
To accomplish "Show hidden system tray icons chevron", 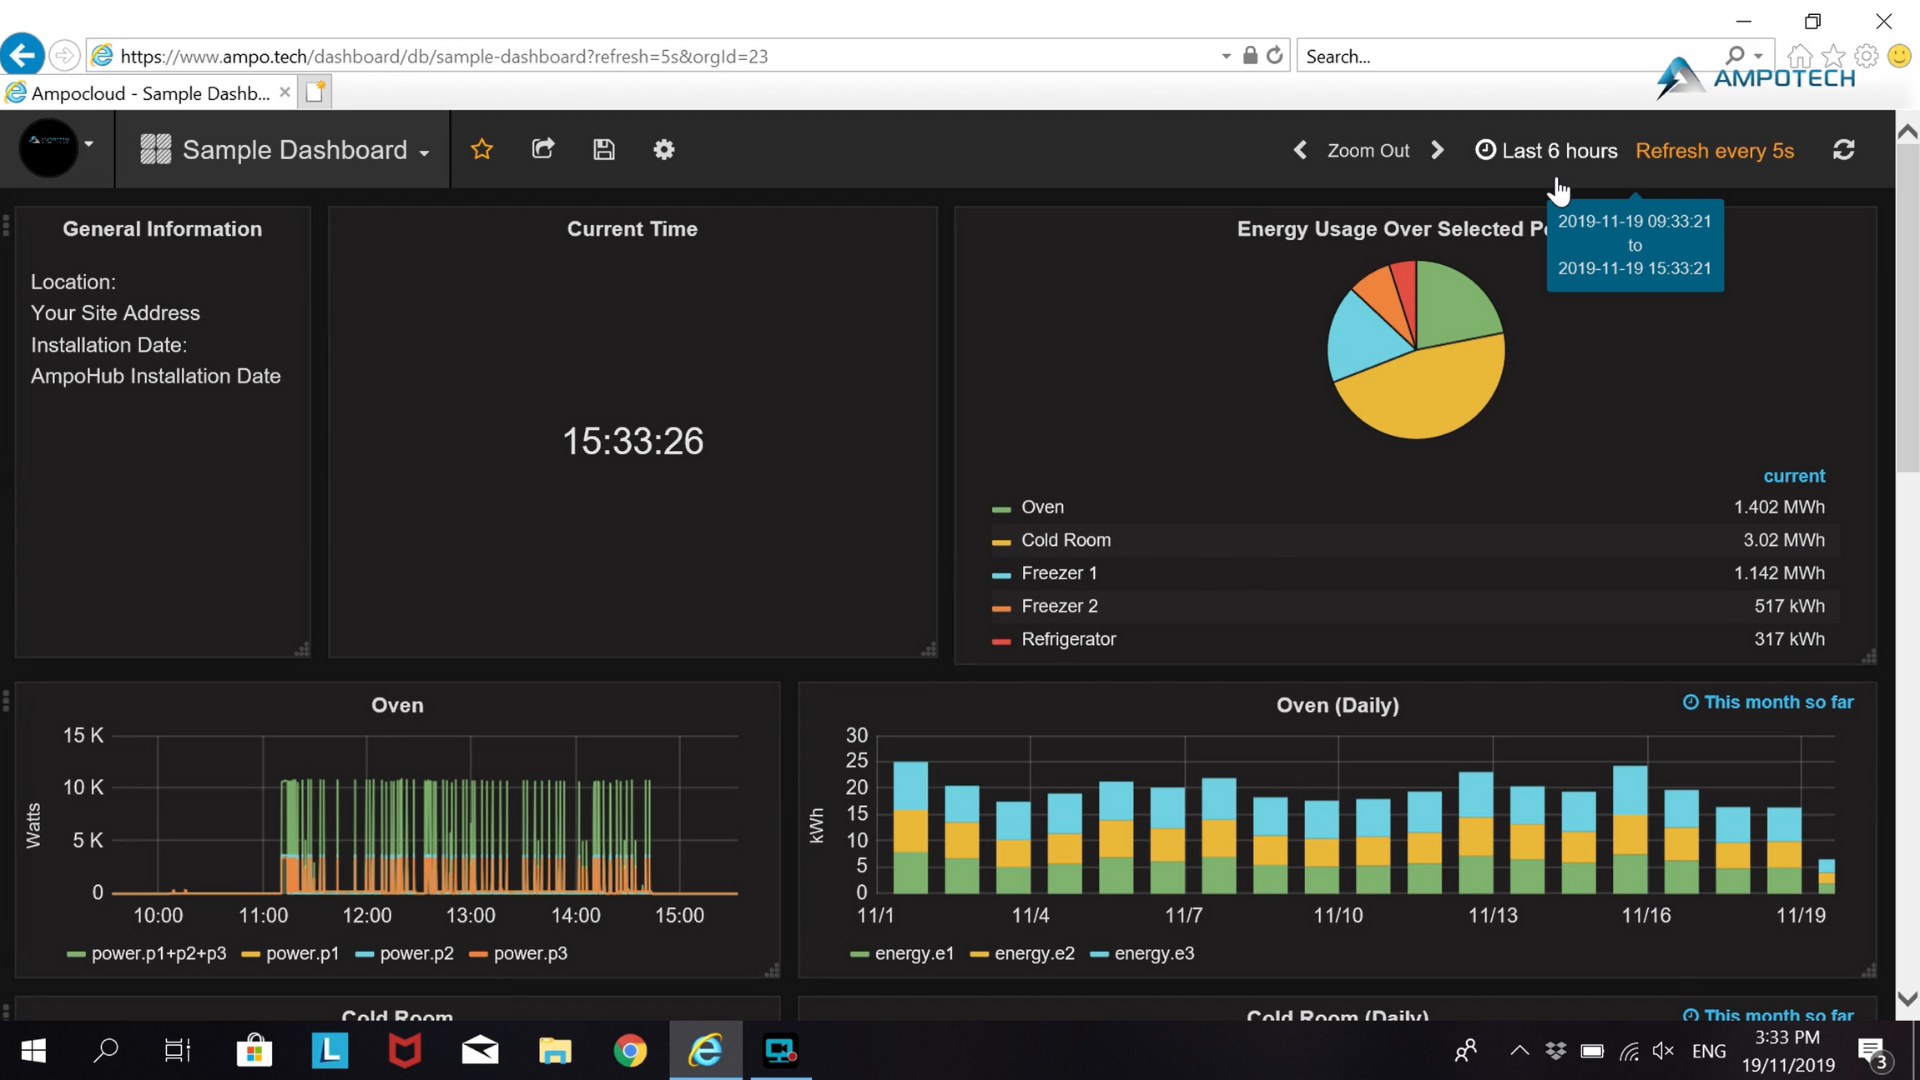I will point(1519,1051).
